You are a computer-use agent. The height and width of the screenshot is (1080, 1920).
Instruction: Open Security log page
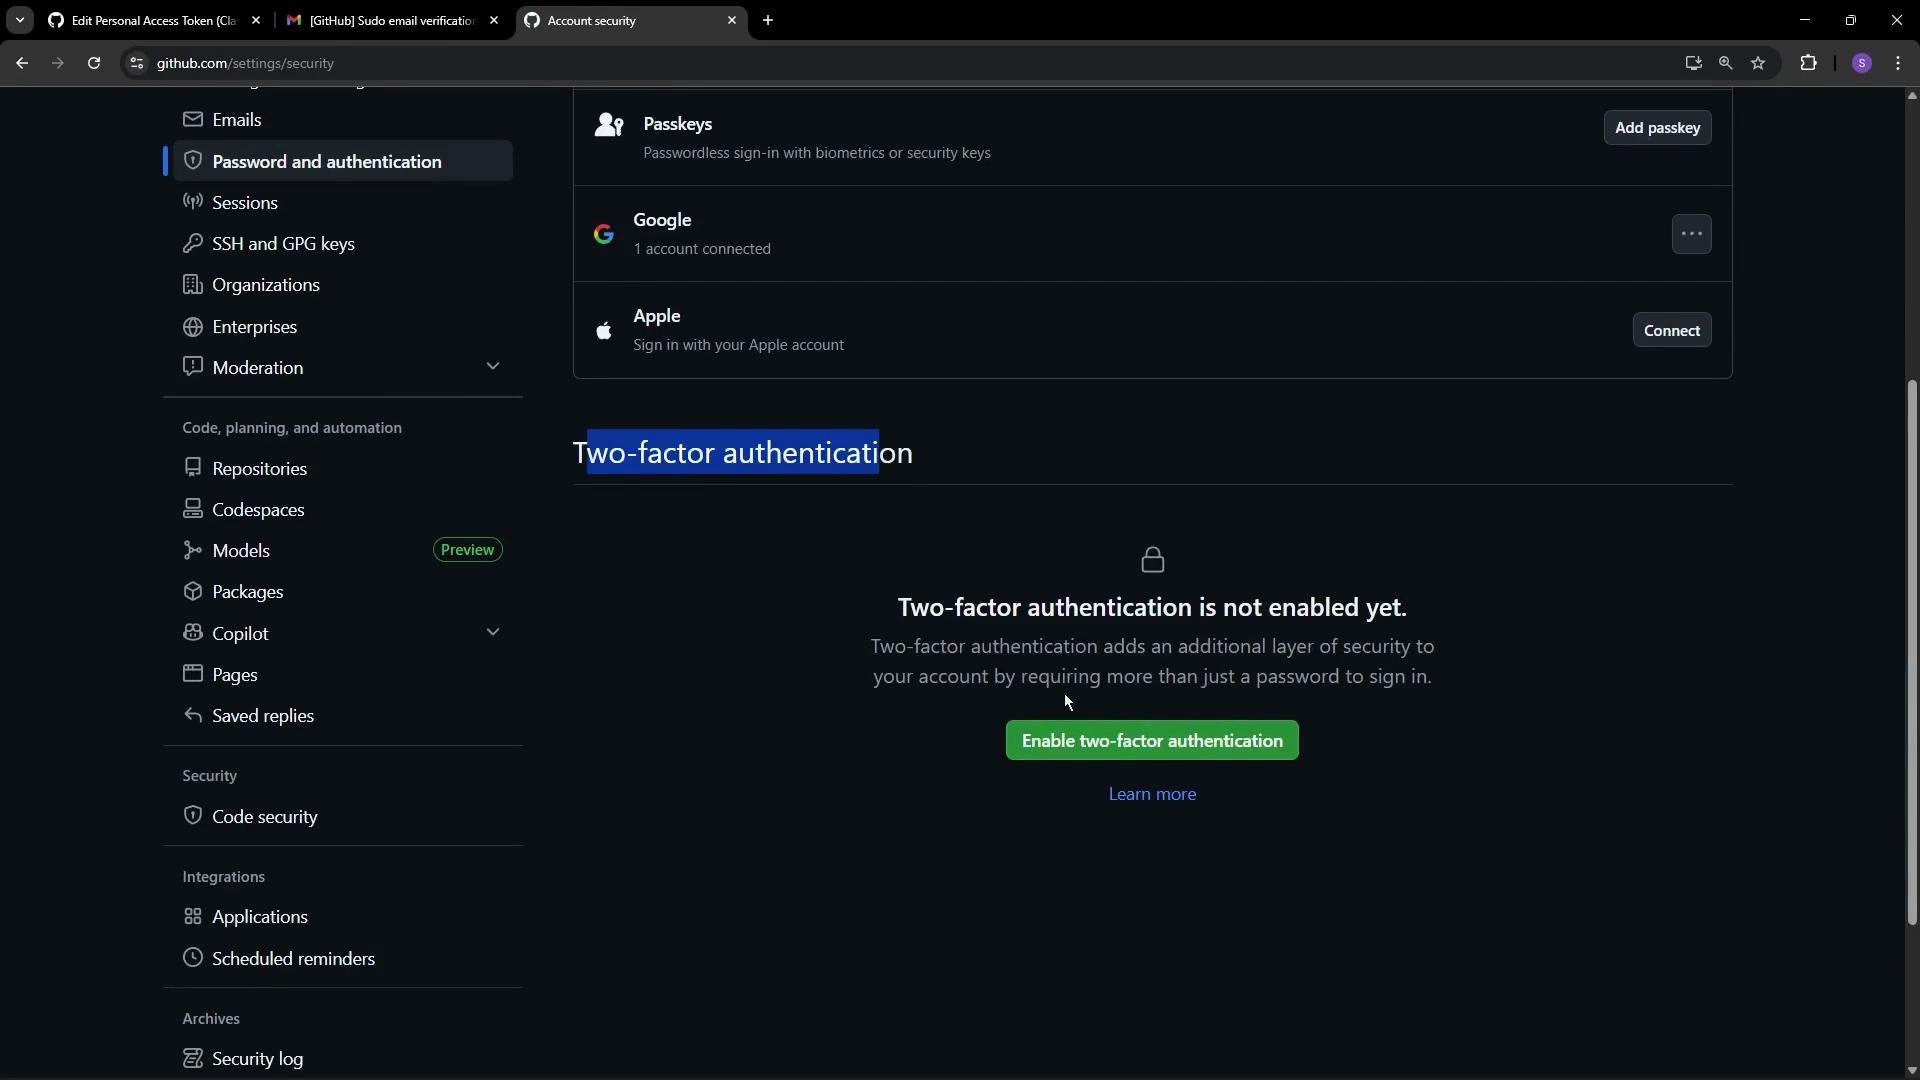click(x=343, y=1058)
